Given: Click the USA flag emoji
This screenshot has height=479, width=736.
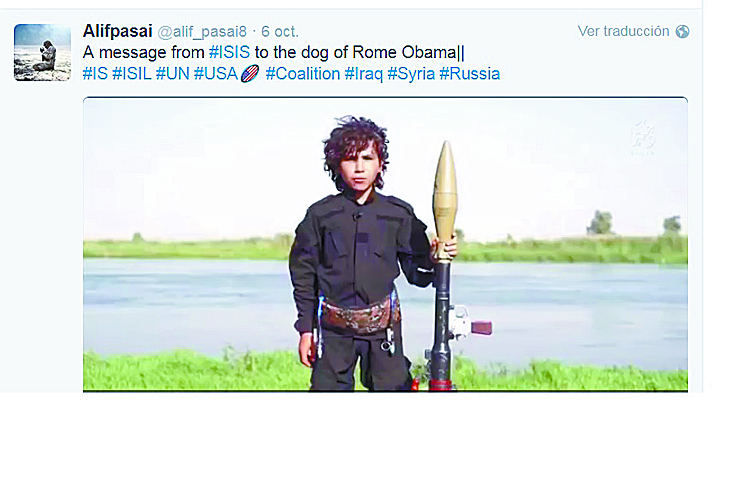Looking at the screenshot, I should coord(250,74).
